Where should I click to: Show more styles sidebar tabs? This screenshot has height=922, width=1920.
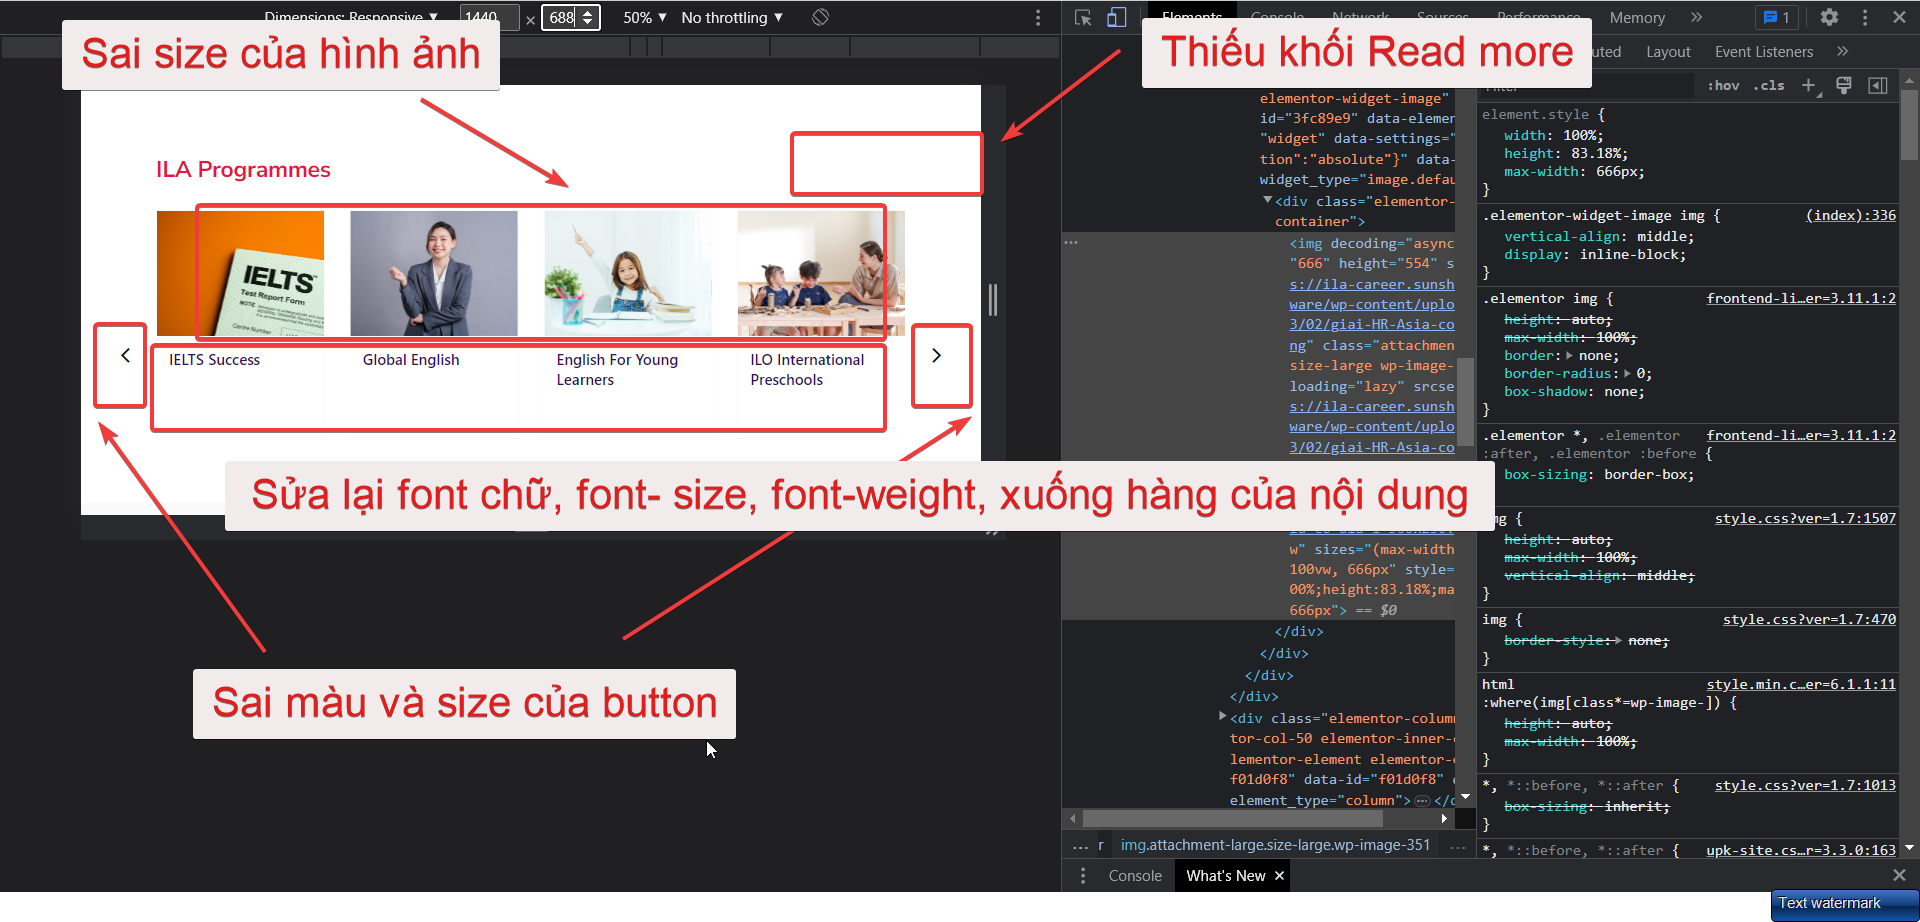tap(1843, 51)
